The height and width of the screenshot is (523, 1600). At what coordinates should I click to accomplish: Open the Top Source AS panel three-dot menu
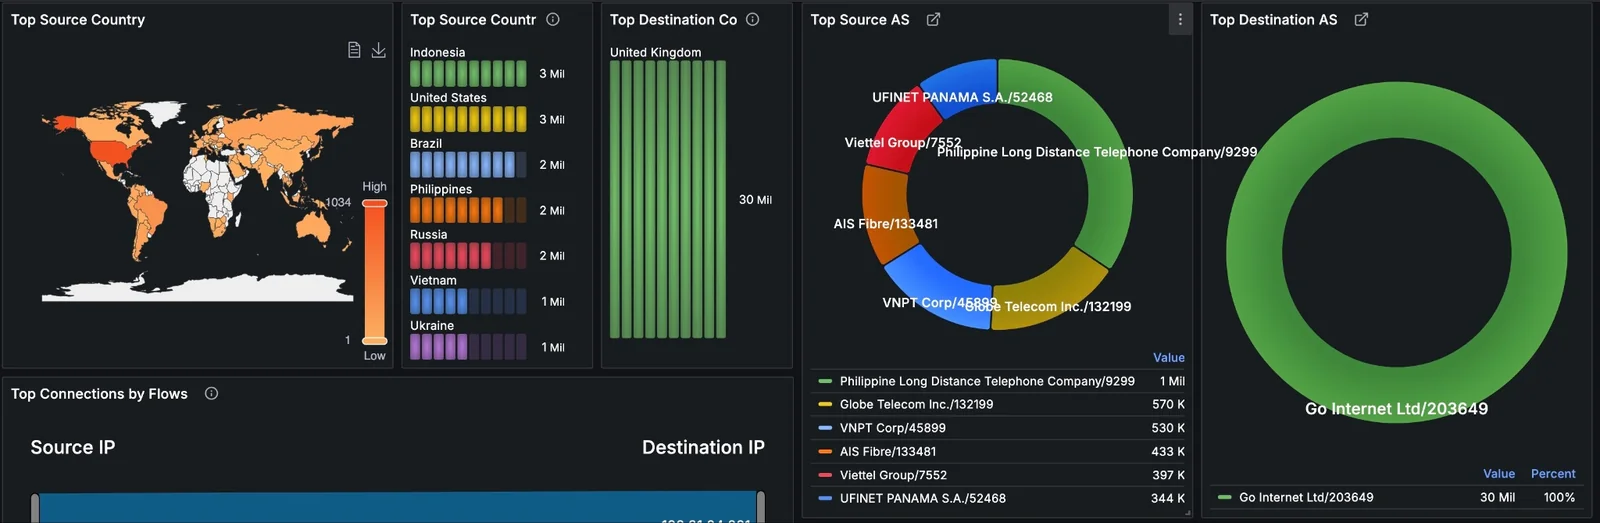(1180, 19)
